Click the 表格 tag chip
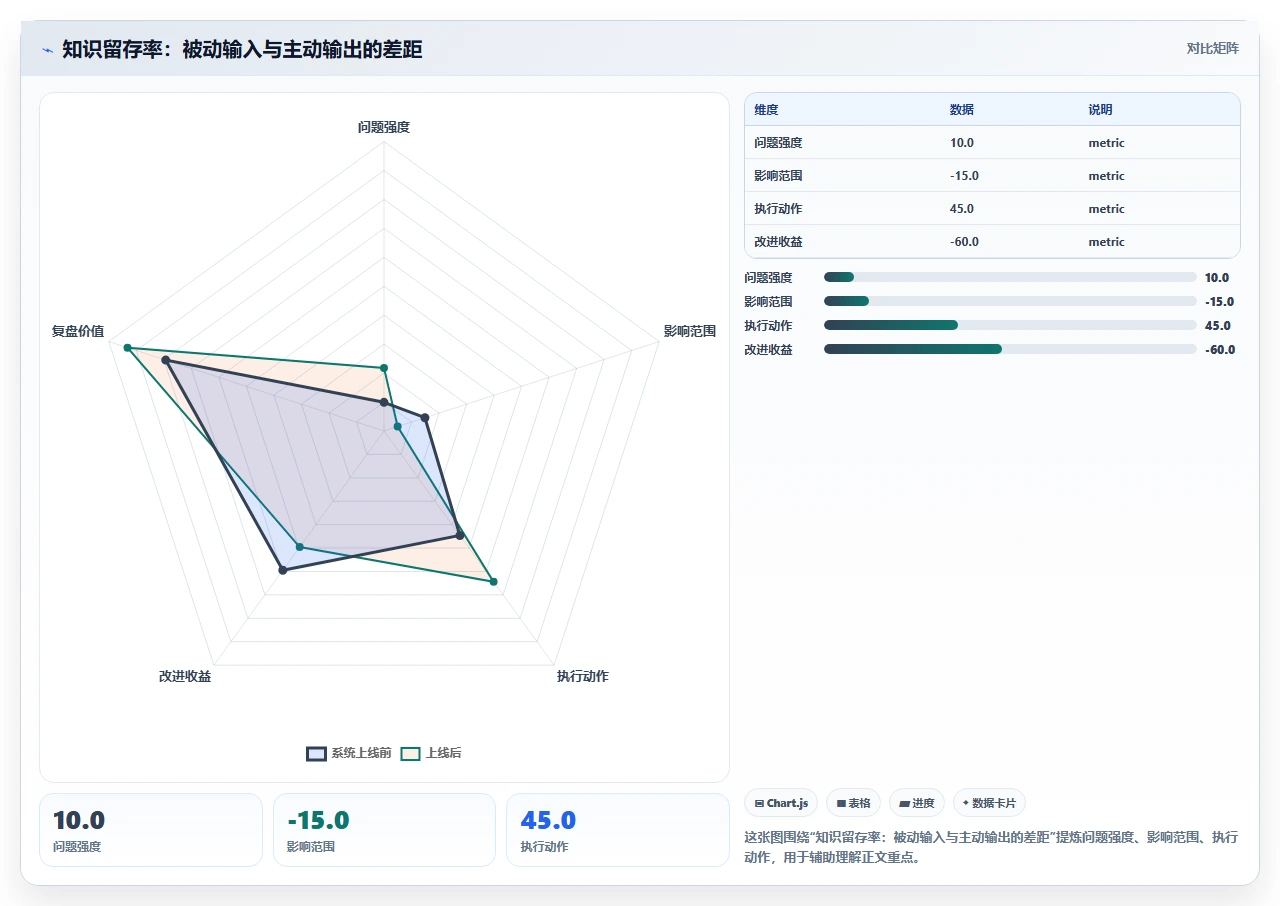Screen dimensions: 1280x906 click(x=854, y=803)
